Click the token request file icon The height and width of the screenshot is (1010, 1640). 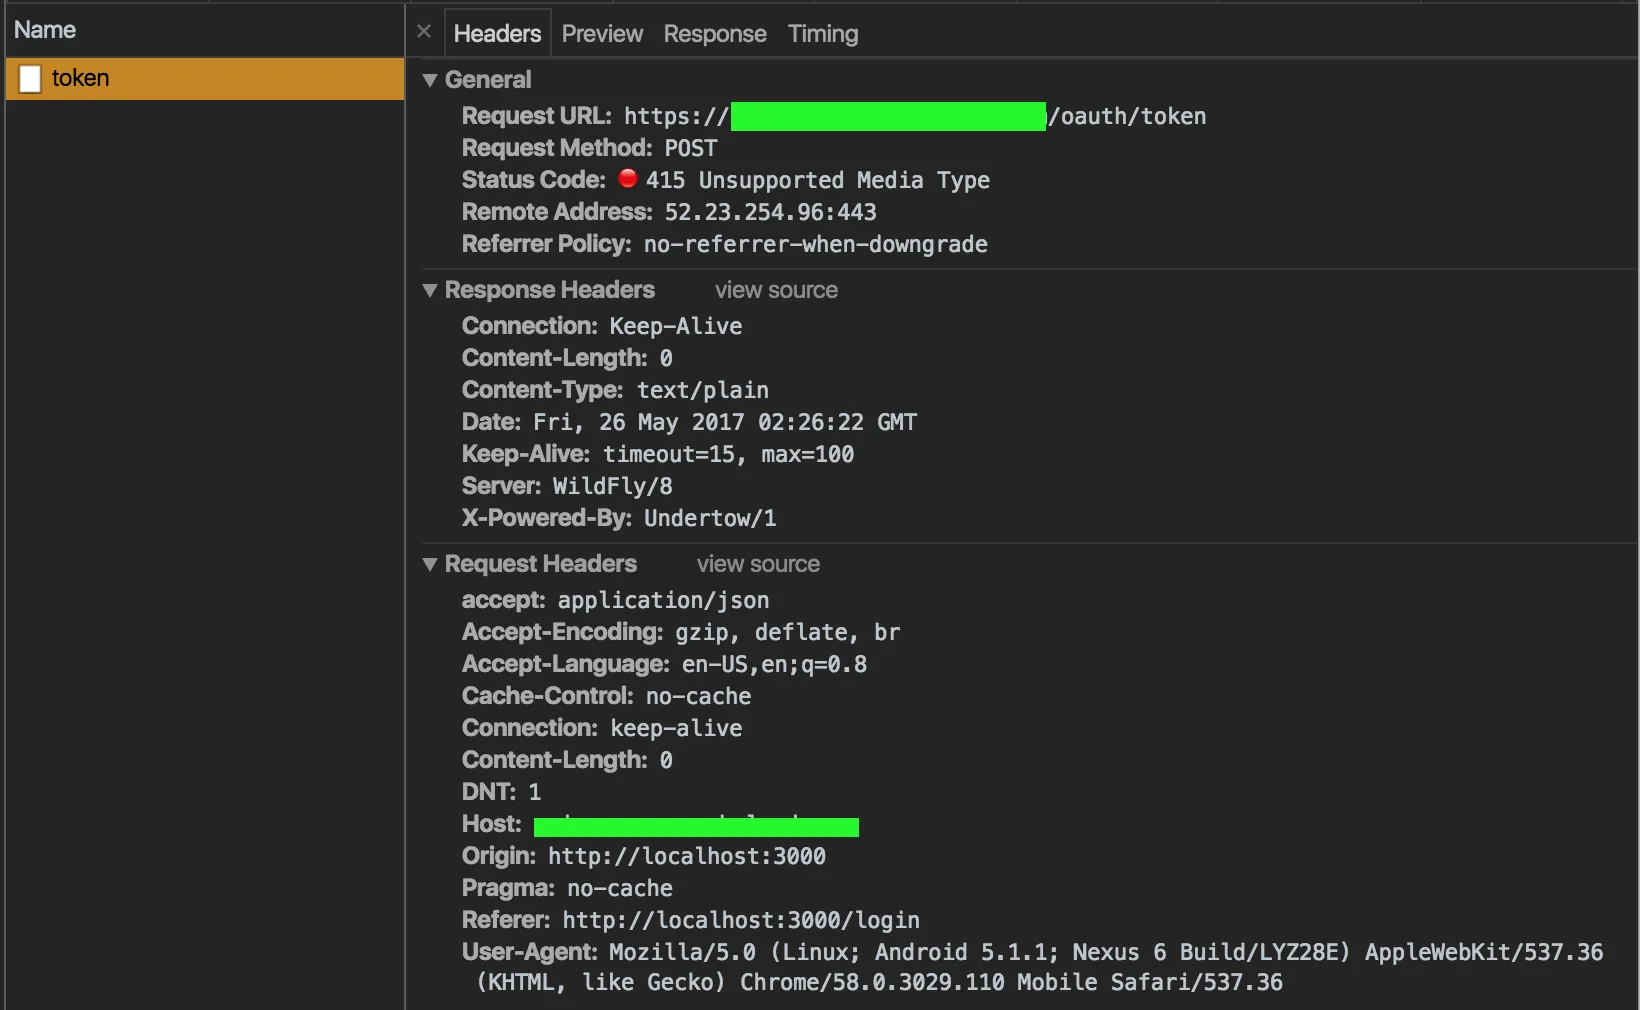click(31, 79)
